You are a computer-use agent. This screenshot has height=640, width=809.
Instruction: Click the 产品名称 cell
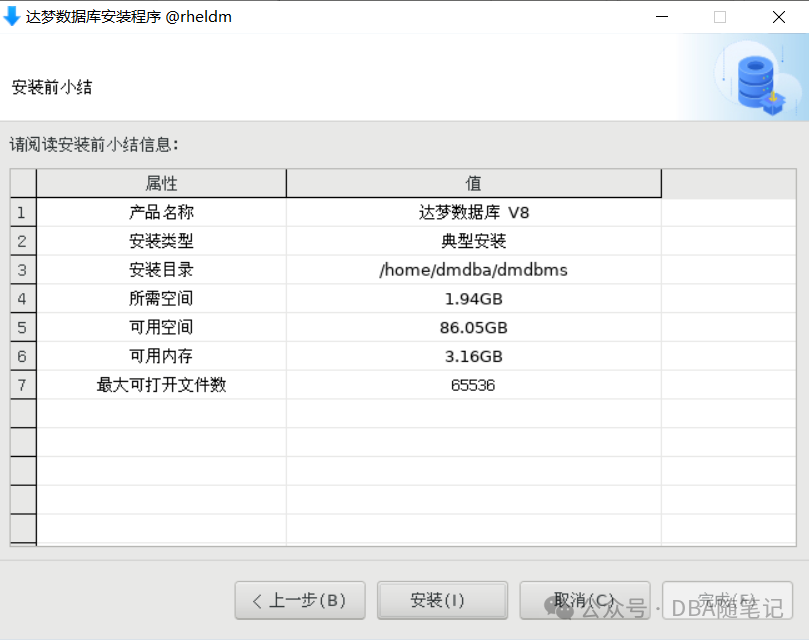point(161,212)
